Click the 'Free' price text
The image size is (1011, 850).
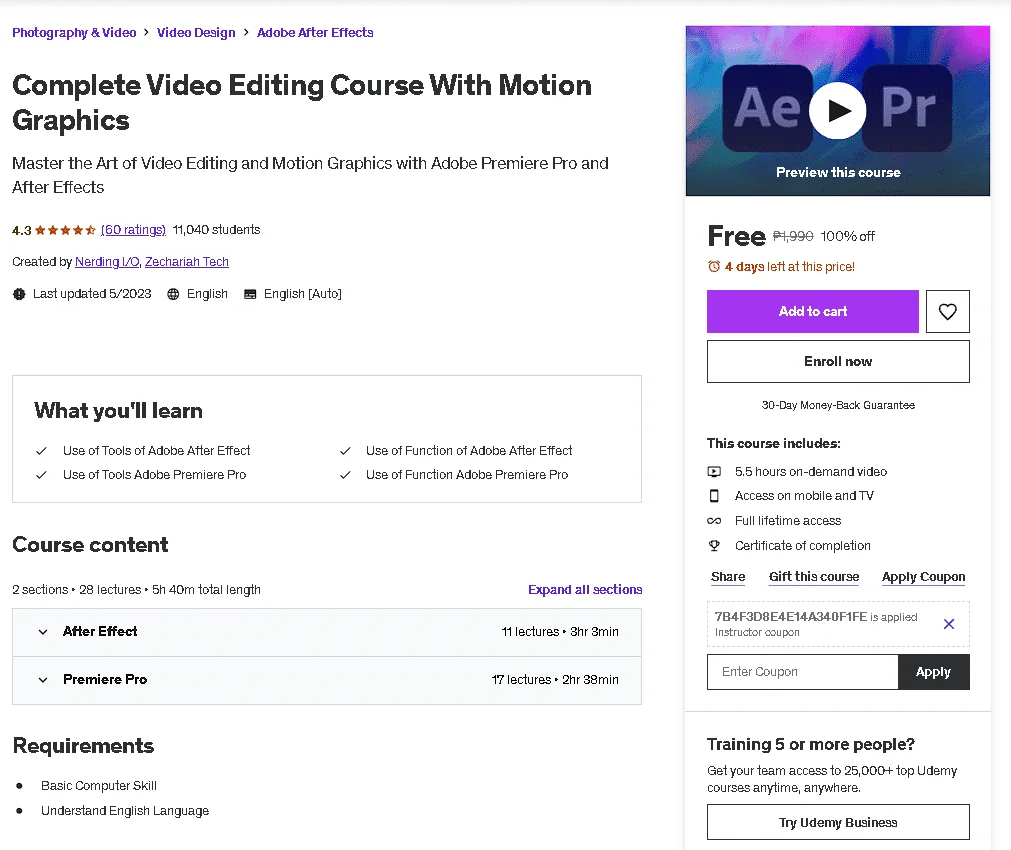click(736, 237)
